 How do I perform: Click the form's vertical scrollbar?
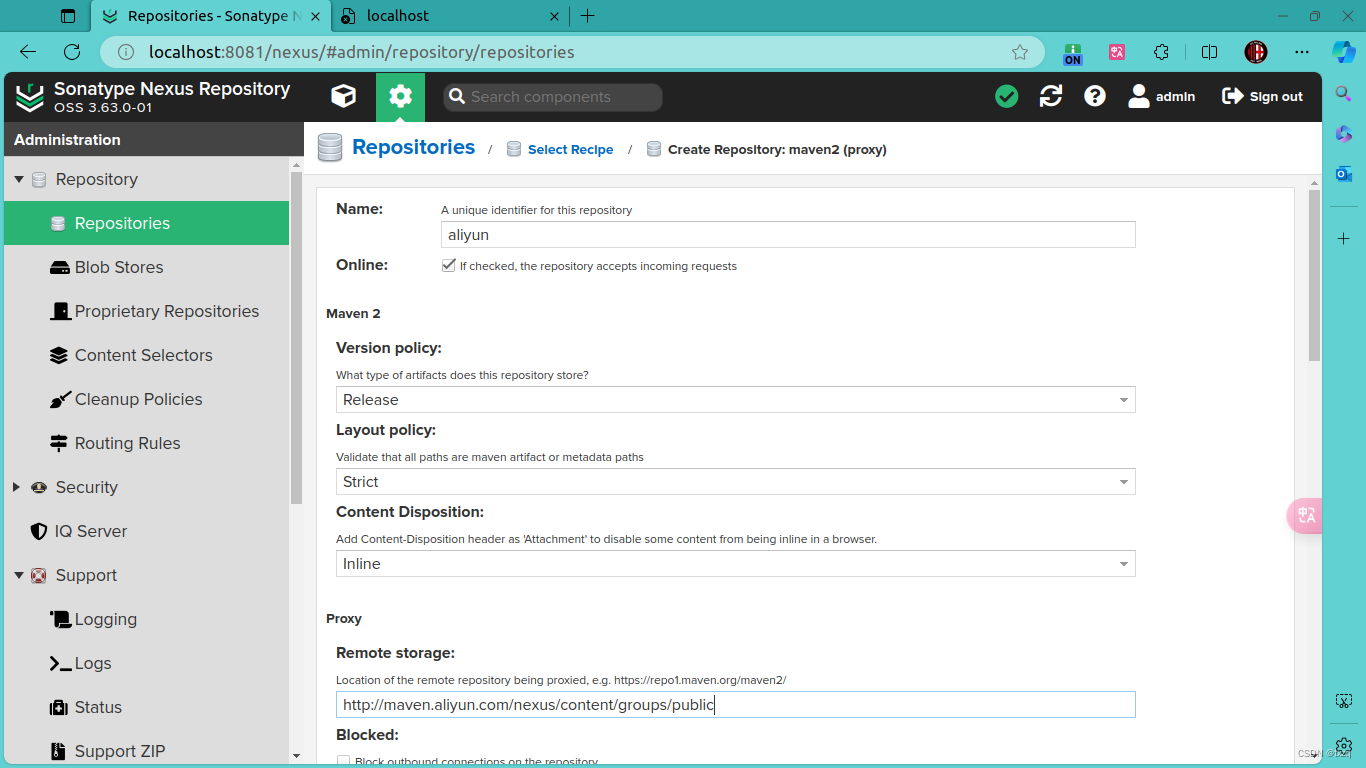(x=1314, y=275)
